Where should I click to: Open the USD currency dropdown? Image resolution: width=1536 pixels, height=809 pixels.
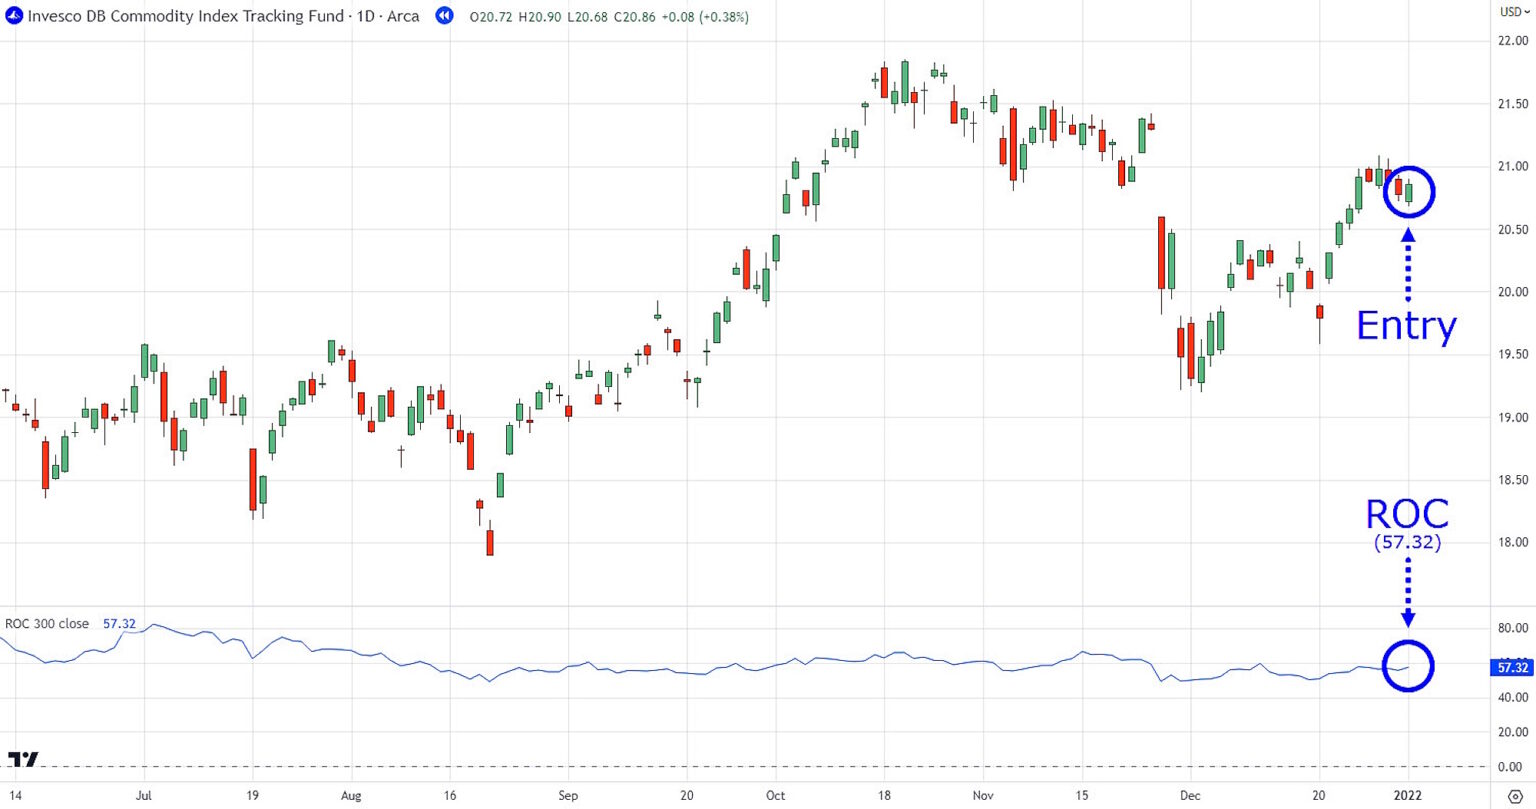point(1512,12)
